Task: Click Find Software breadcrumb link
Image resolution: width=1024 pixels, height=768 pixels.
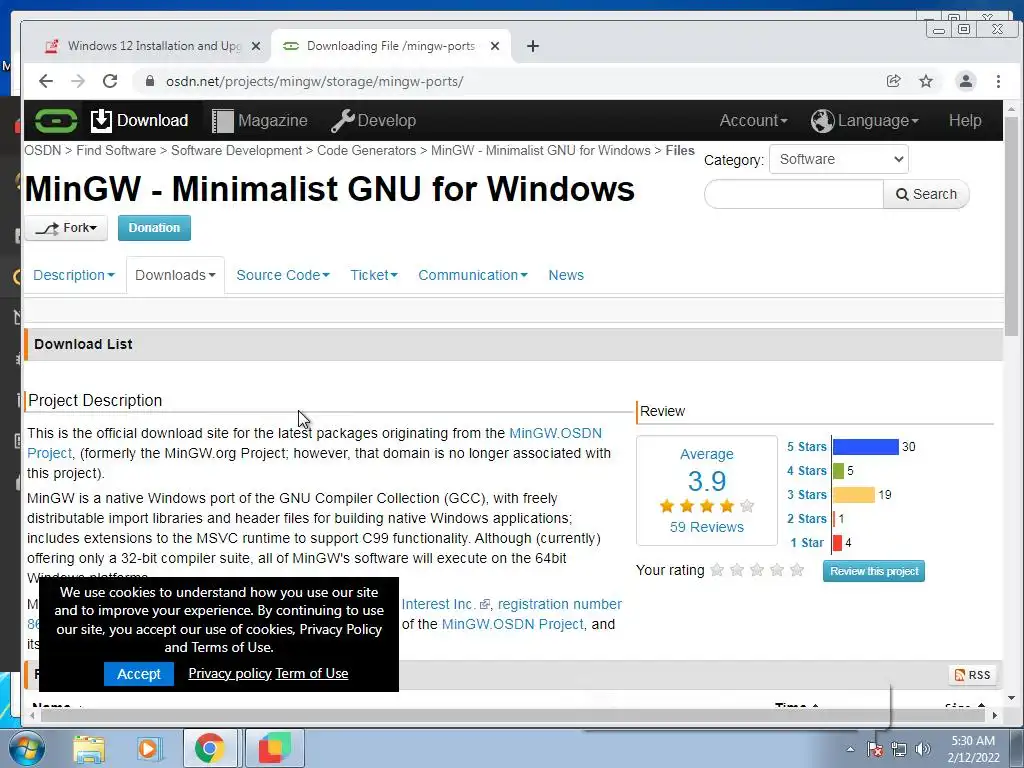Action: coord(116,151)
